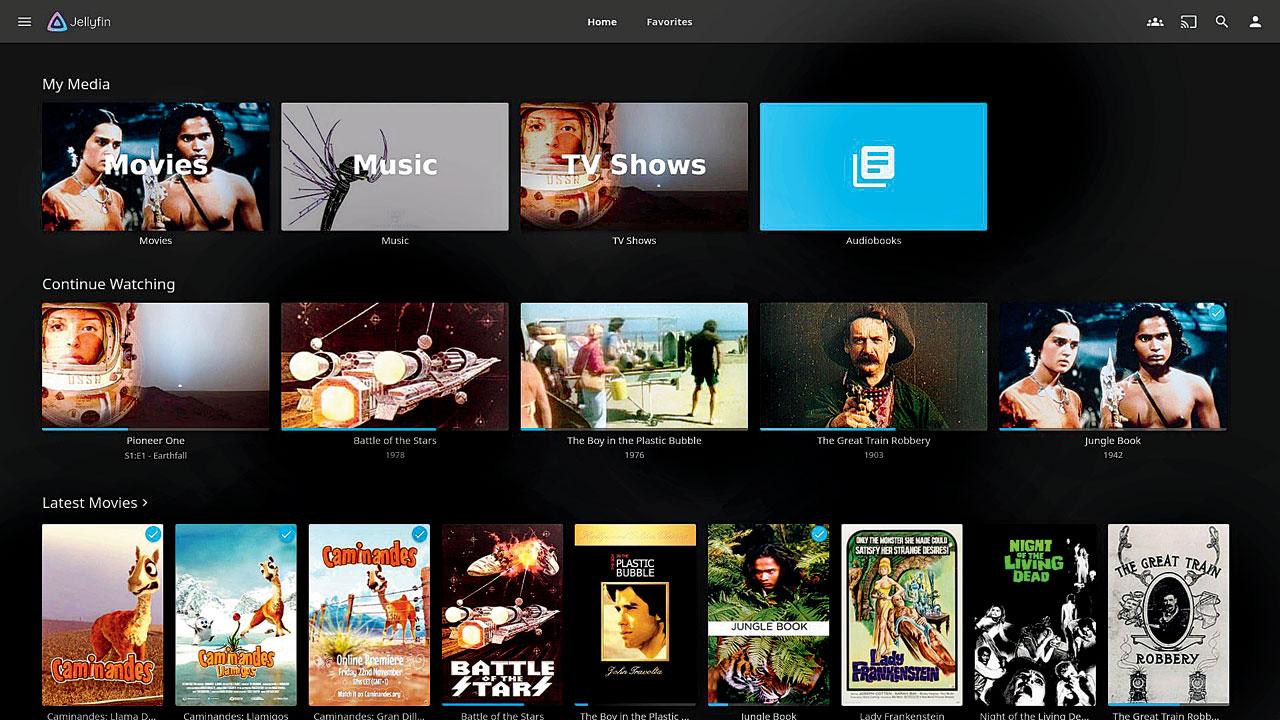
Task: Open the Lady Frankenstein poster
Action: tap(902, 615)
